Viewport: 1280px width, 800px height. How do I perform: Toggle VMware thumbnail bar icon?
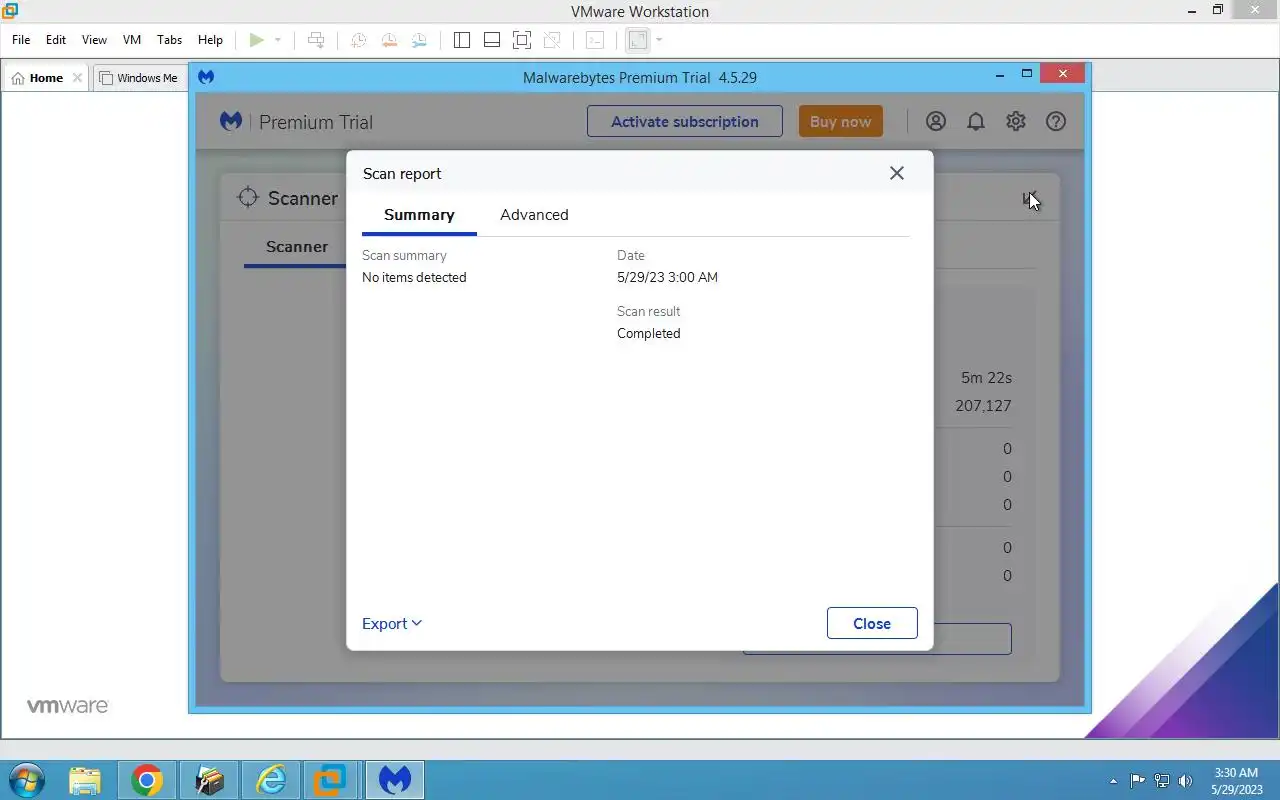492,40
